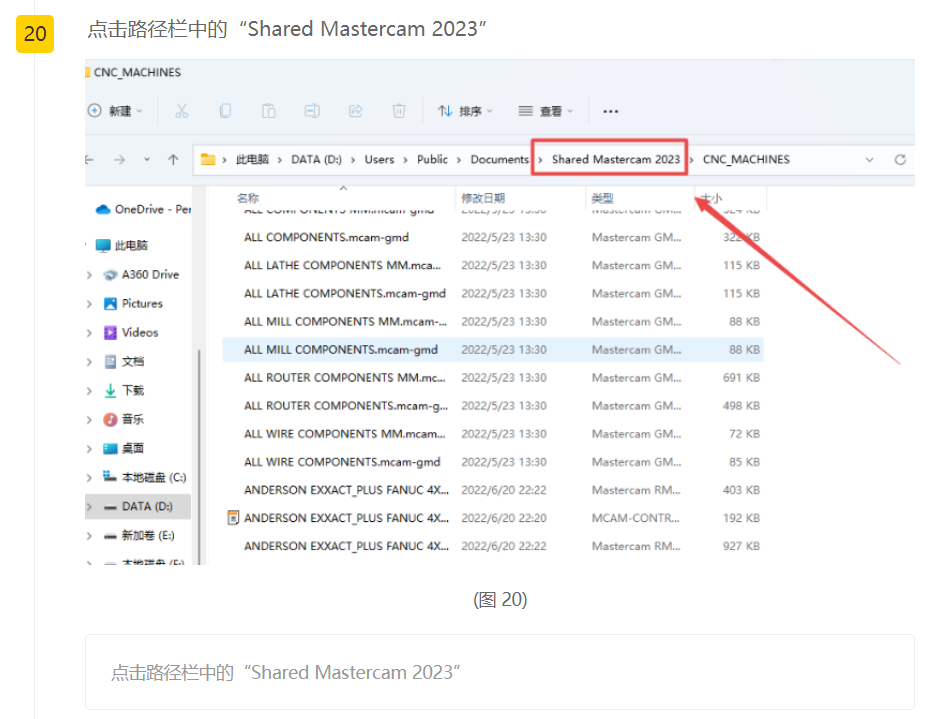Click CNC_MACHINES in the address path
This screenshot has height=719, width=934.
[746, 160]
